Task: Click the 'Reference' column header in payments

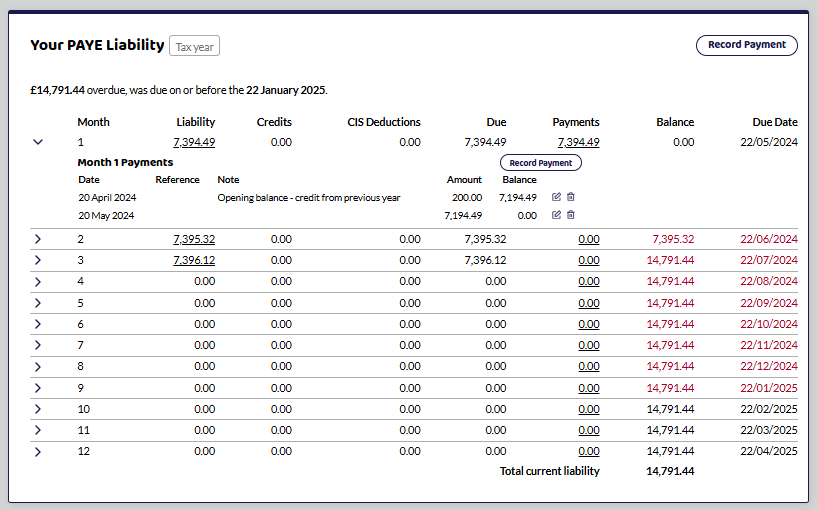Action: point(177,179)
